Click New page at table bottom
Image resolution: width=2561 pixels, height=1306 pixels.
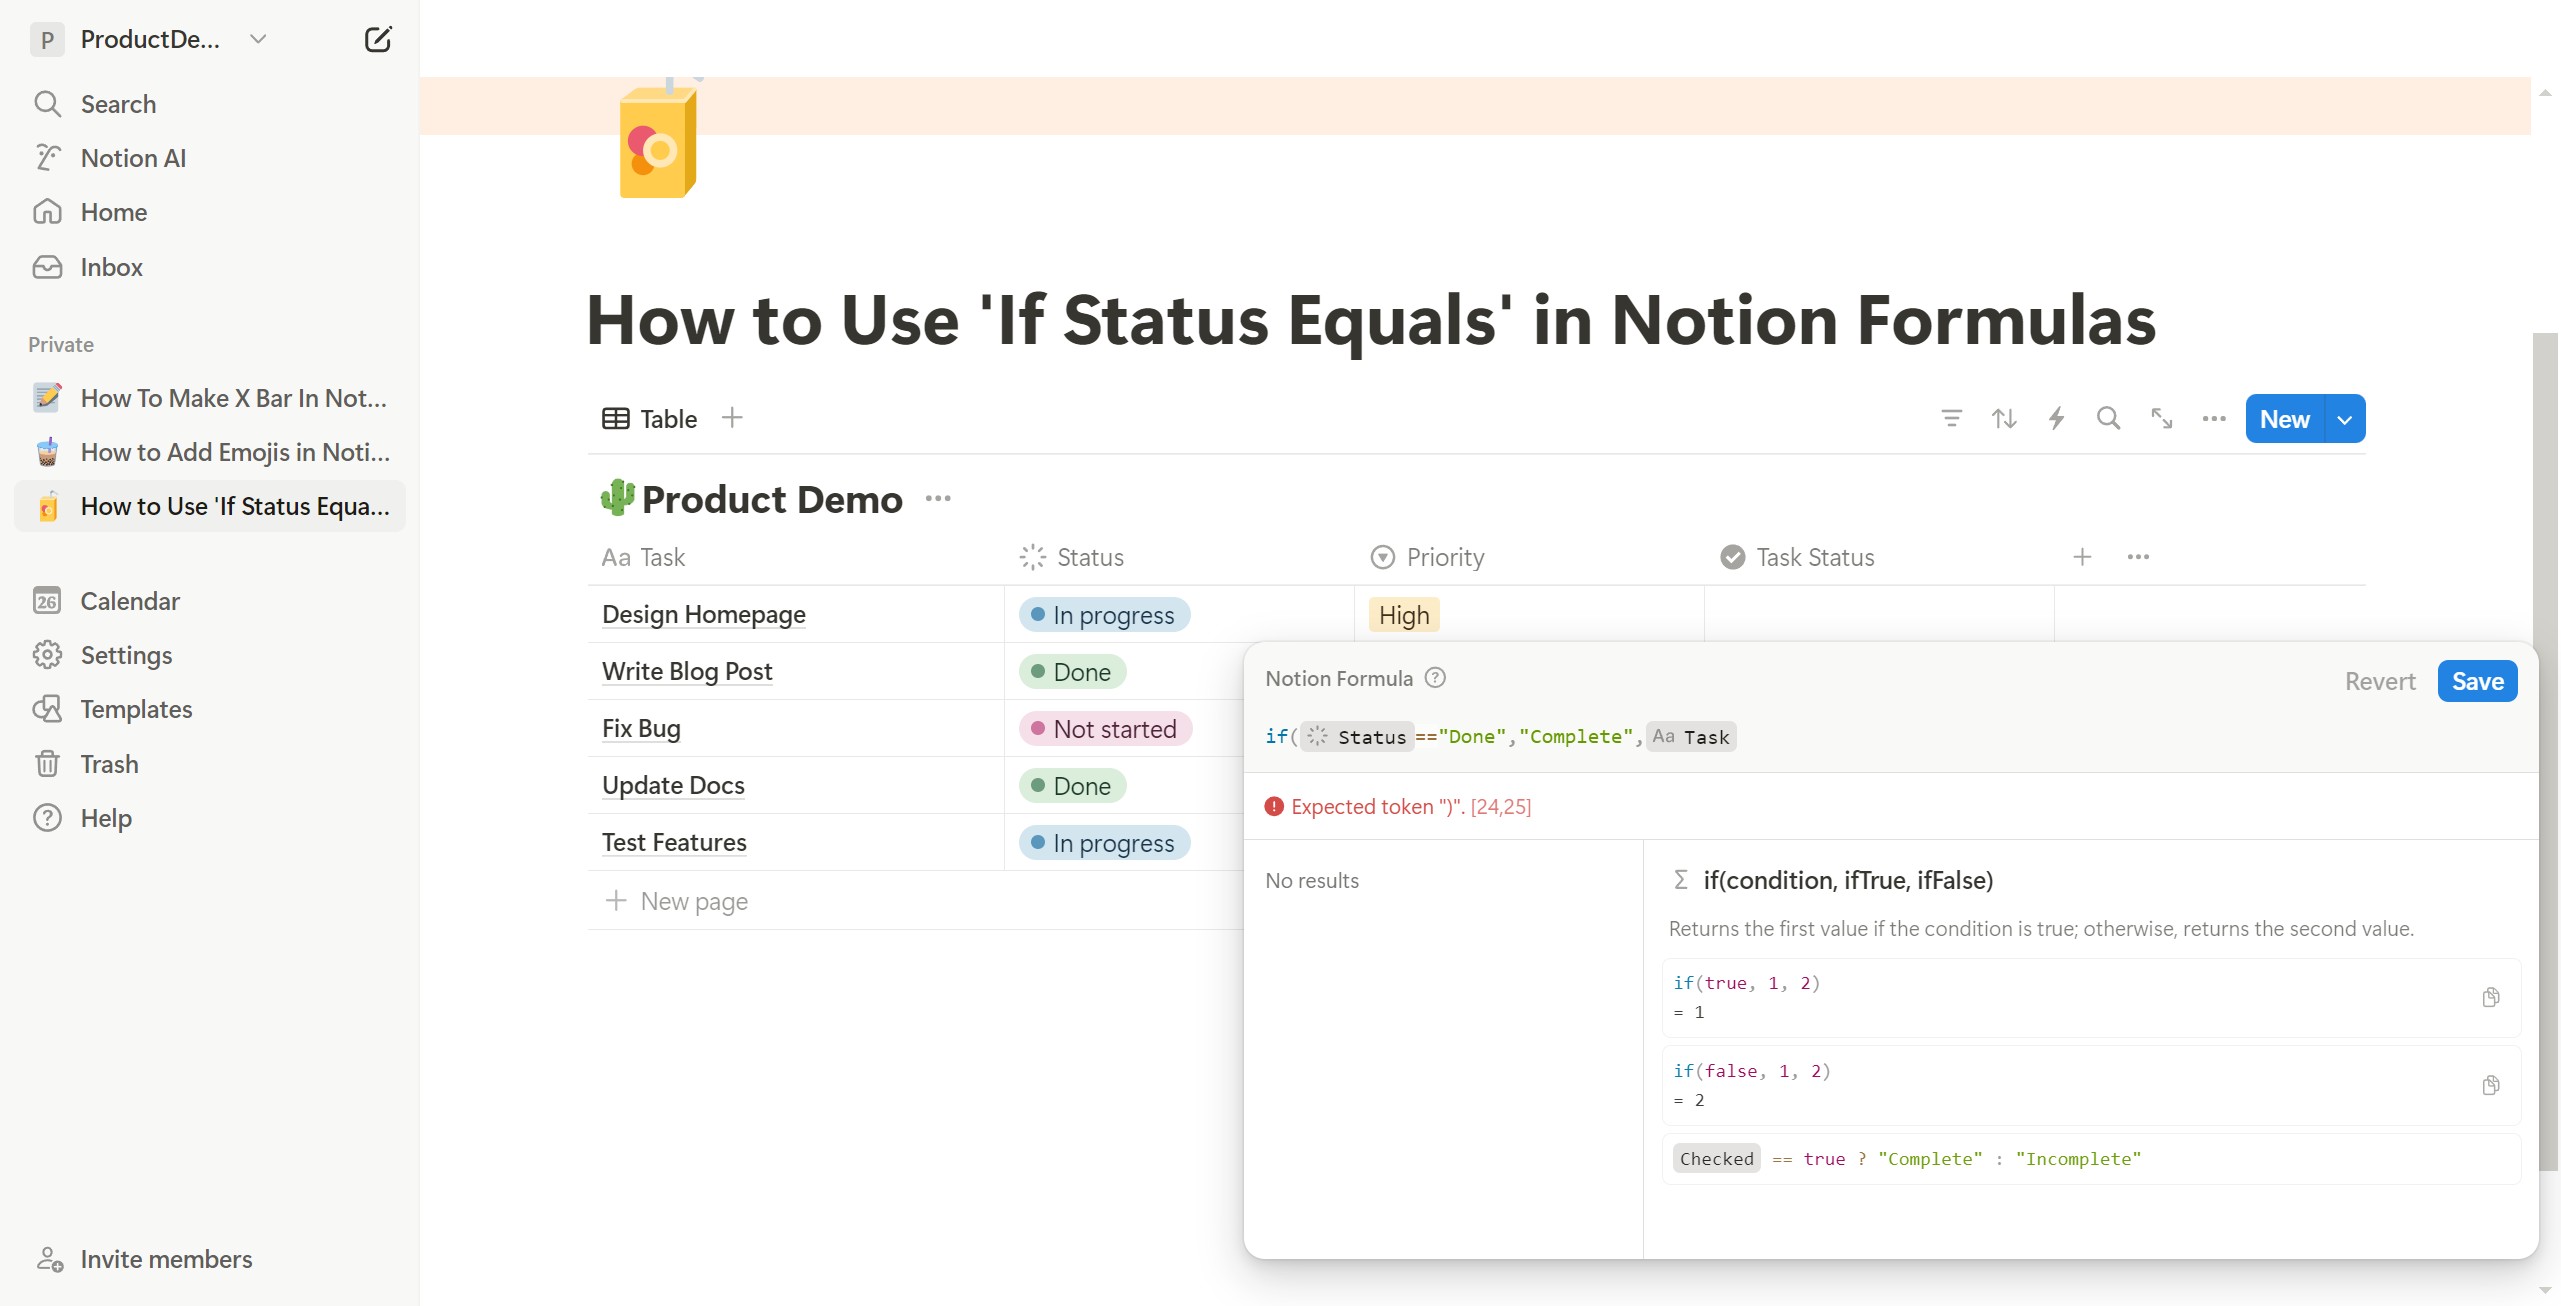click(677, 901)
